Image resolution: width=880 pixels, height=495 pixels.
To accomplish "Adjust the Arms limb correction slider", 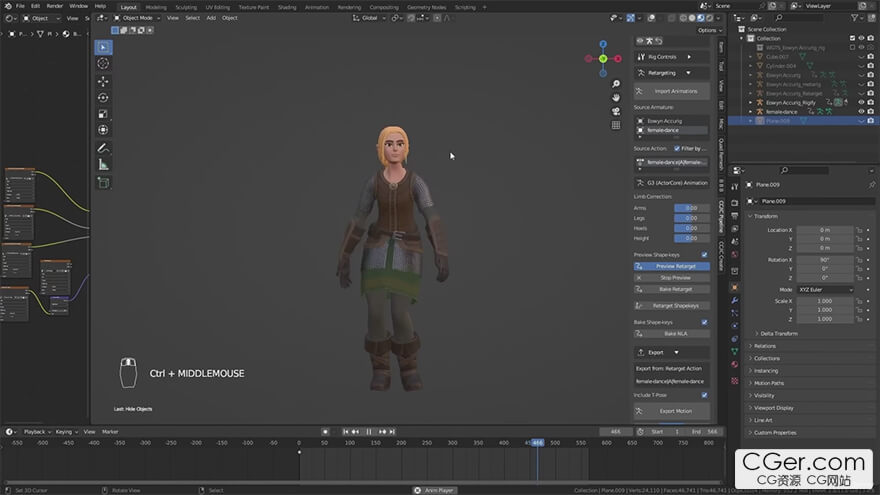I will [x=692, y=208].
